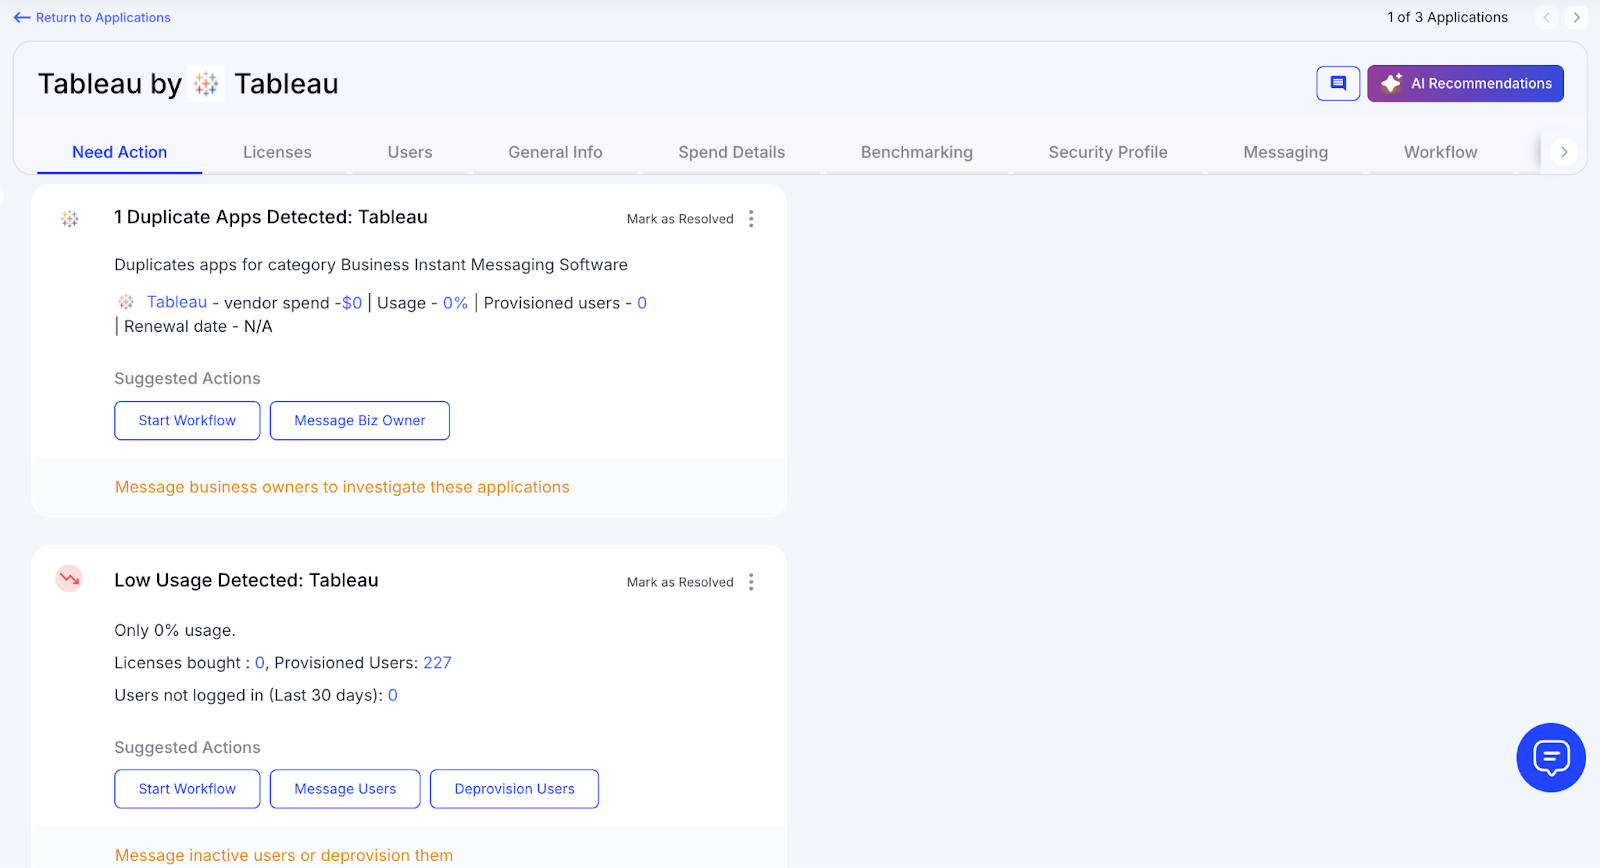Open the Tableau link in duplicates list
Viewport: 1600px width, 868px height.
coord(177,302)
